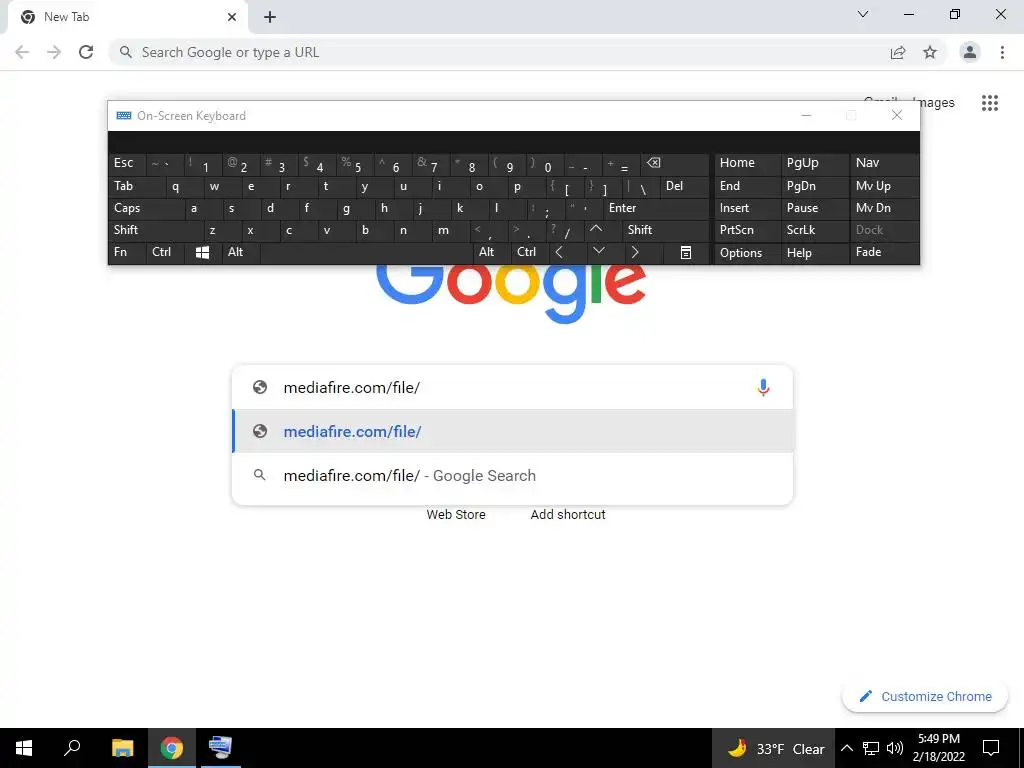
Task: Open the Chrome three-dot menu
Action: click(1002, 52)
